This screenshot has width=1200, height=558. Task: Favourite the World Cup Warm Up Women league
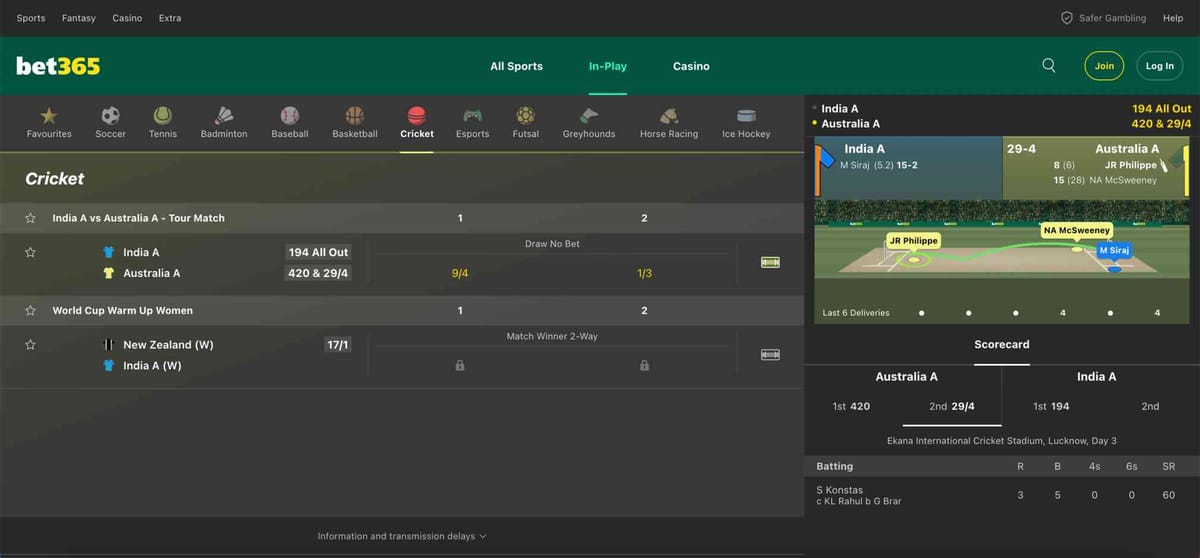pyautogui.click(x=30, y=310)
